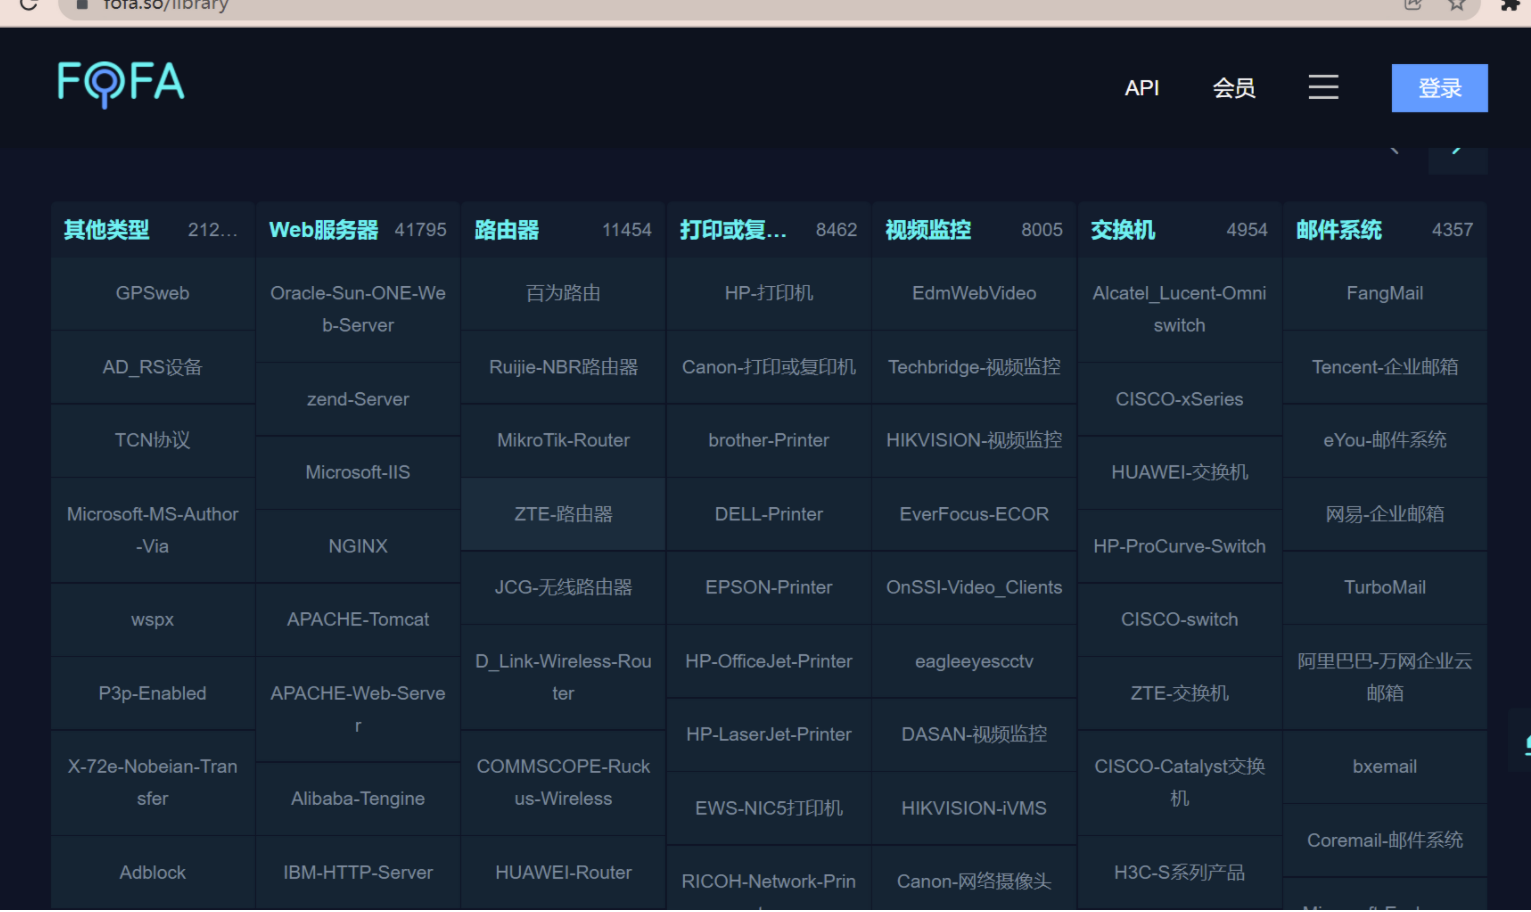Click the browser reload icon
The width and height of the screenshot is (1531, 912).
tap(29, 5)
